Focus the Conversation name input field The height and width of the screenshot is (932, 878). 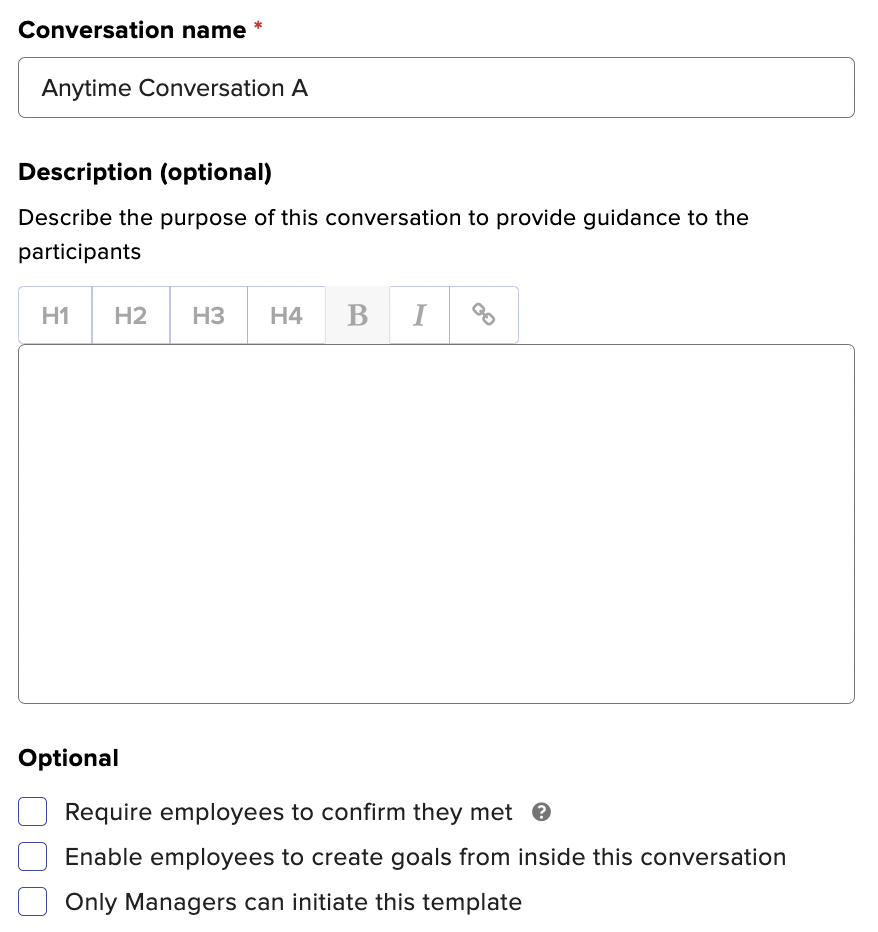436,88
